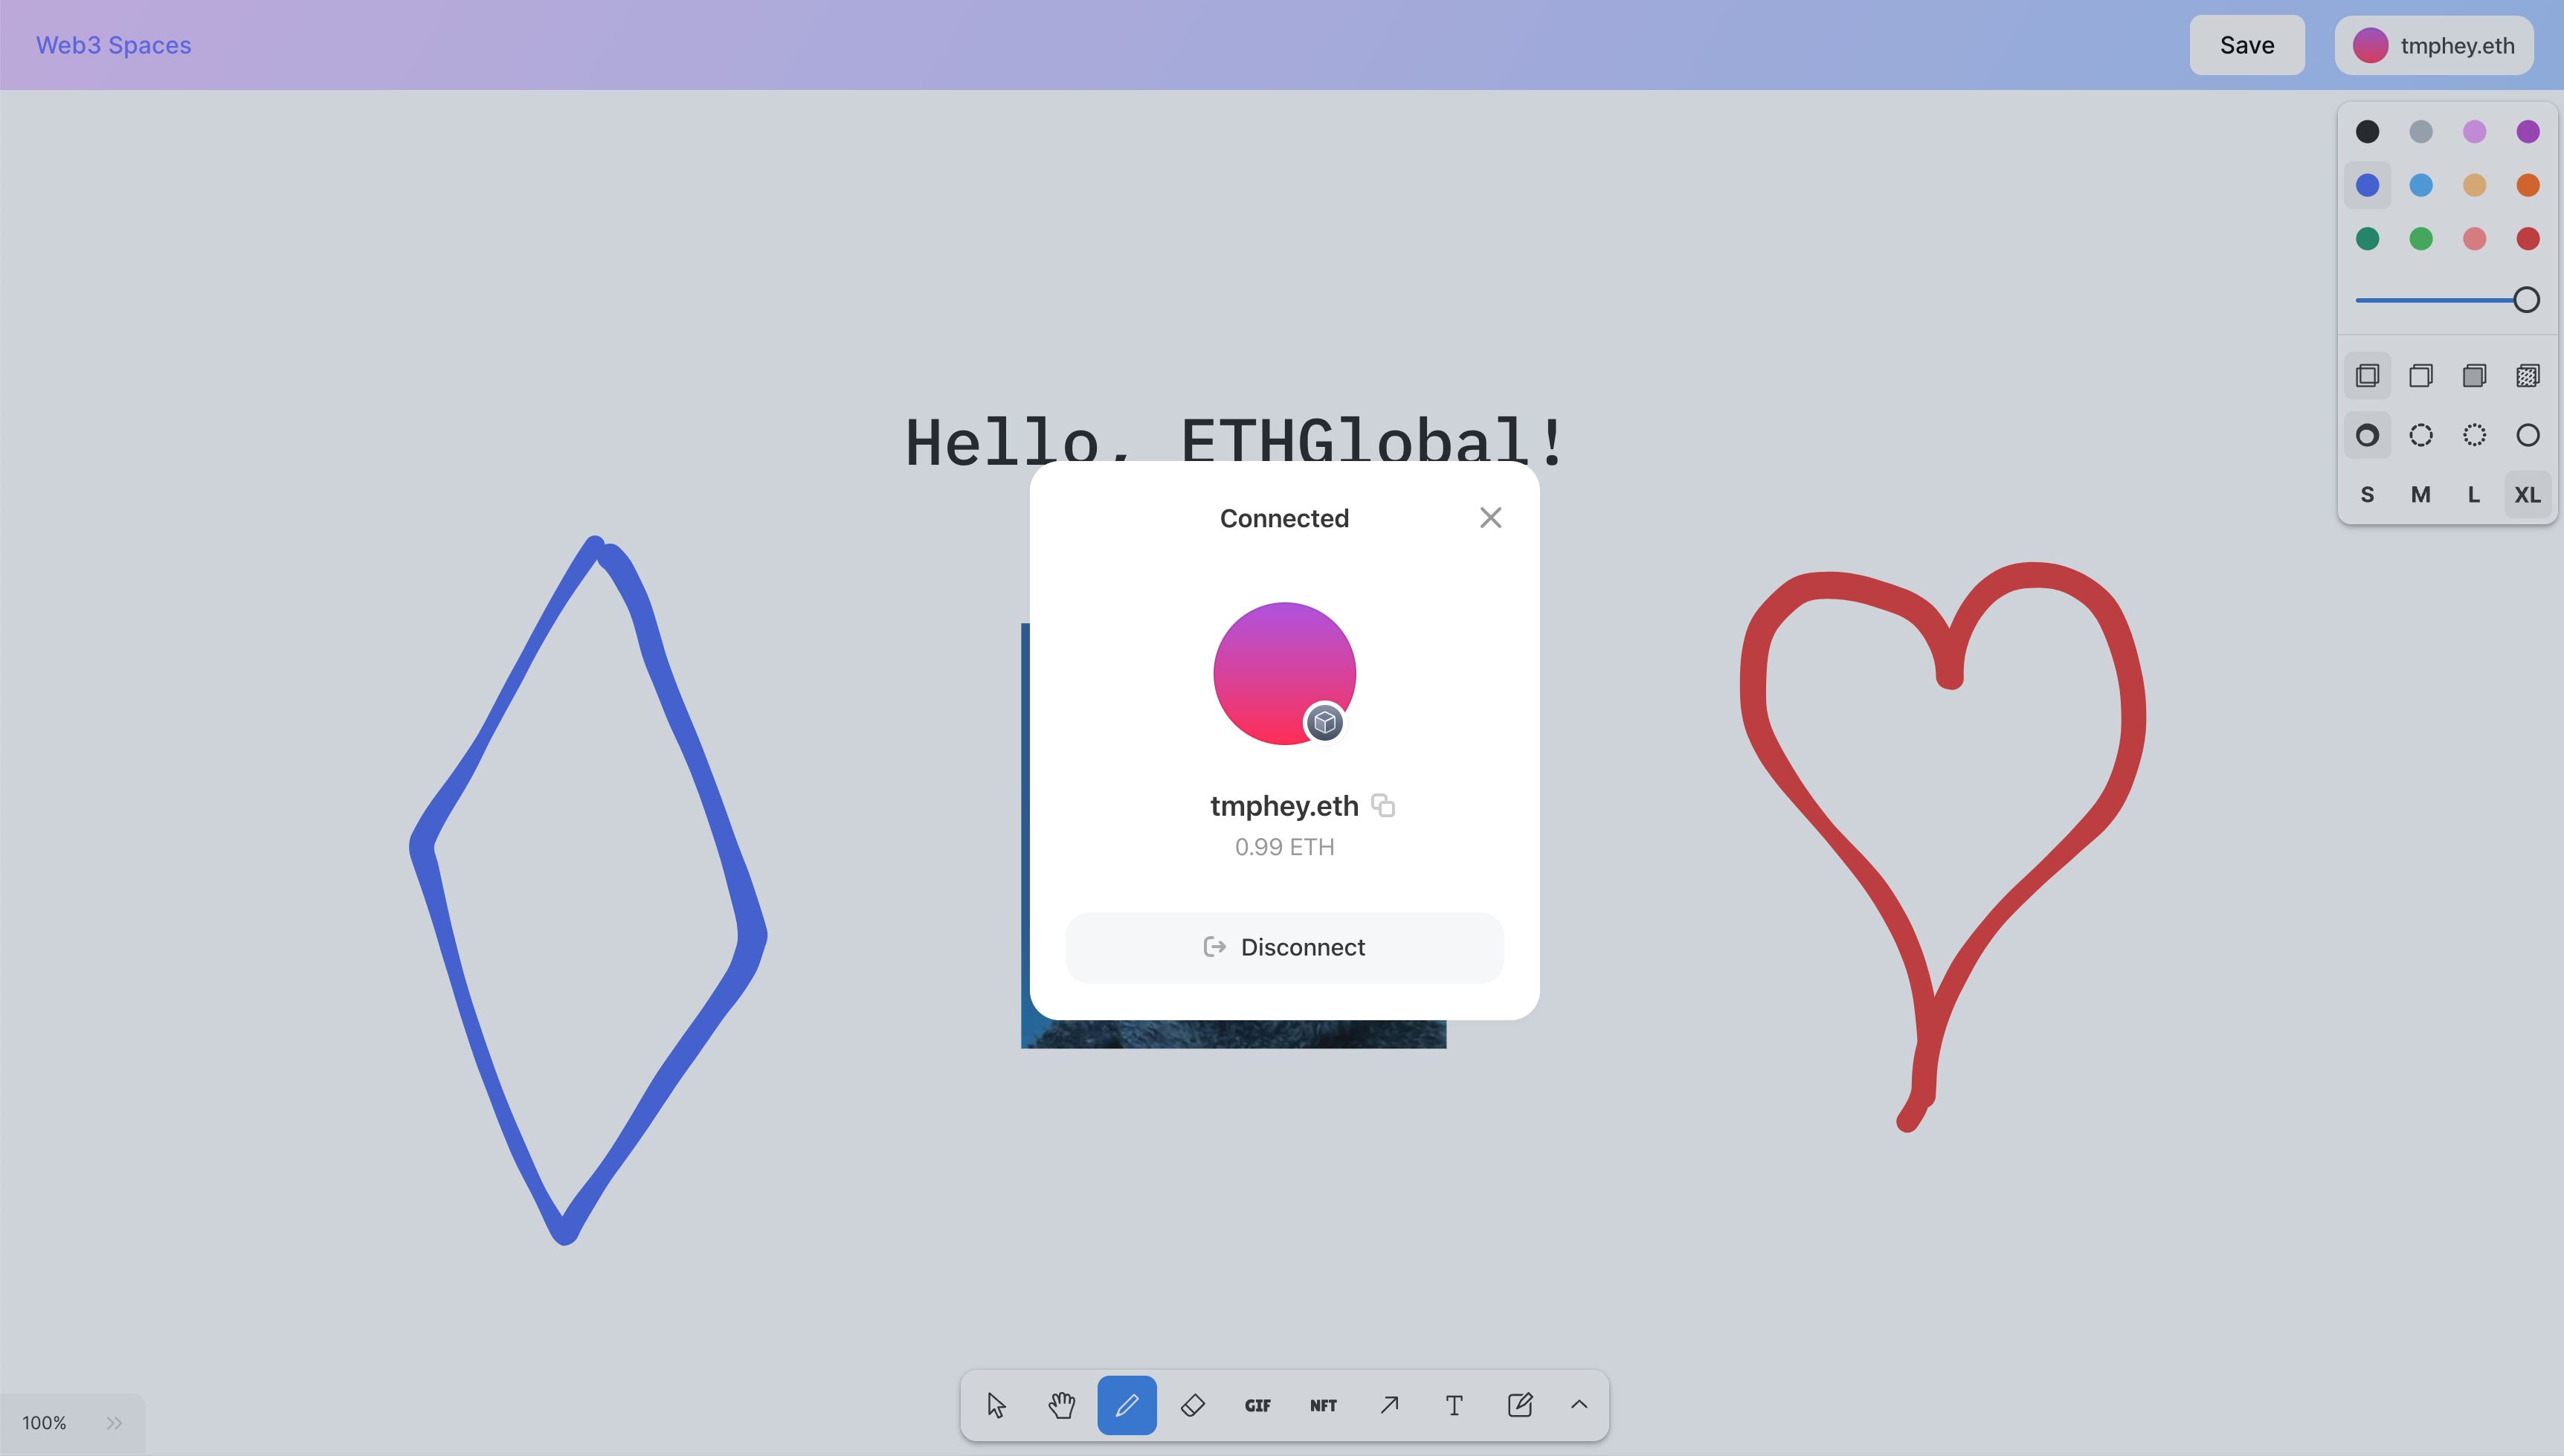This screenshot has height=1456, width=2564.
Task: Expand the zoom panel double chevron
Action: tap(114, 1423)
